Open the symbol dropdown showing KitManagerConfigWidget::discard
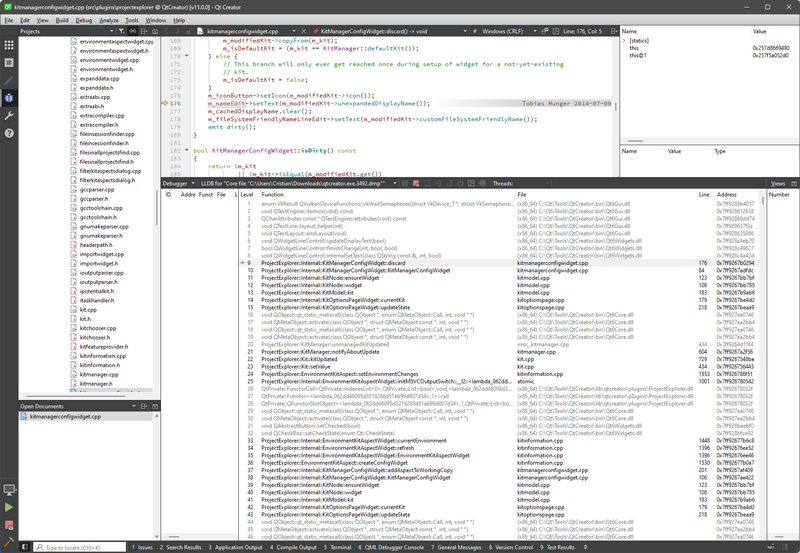The width and height of the screenshot is (800, 553). tap(390, 31)
